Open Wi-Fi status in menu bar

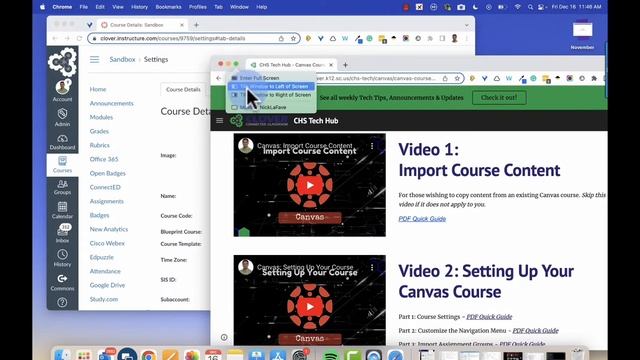518,7
